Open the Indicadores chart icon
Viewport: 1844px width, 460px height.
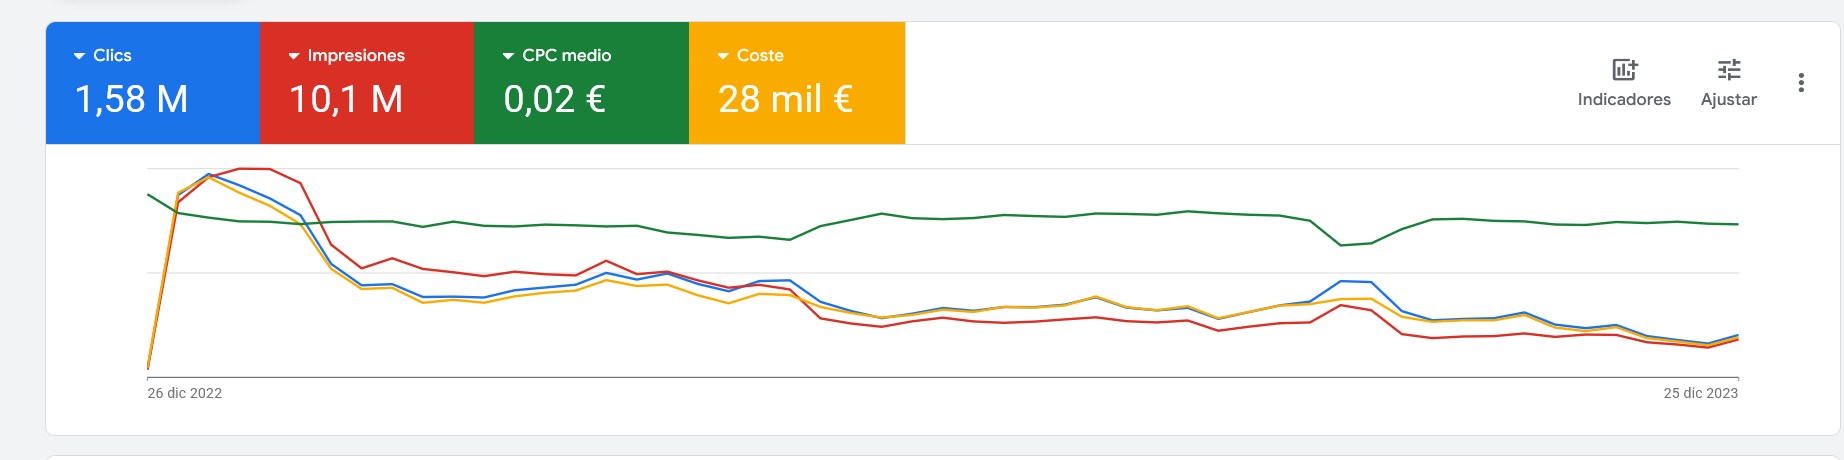click(x=1624, y=69)
